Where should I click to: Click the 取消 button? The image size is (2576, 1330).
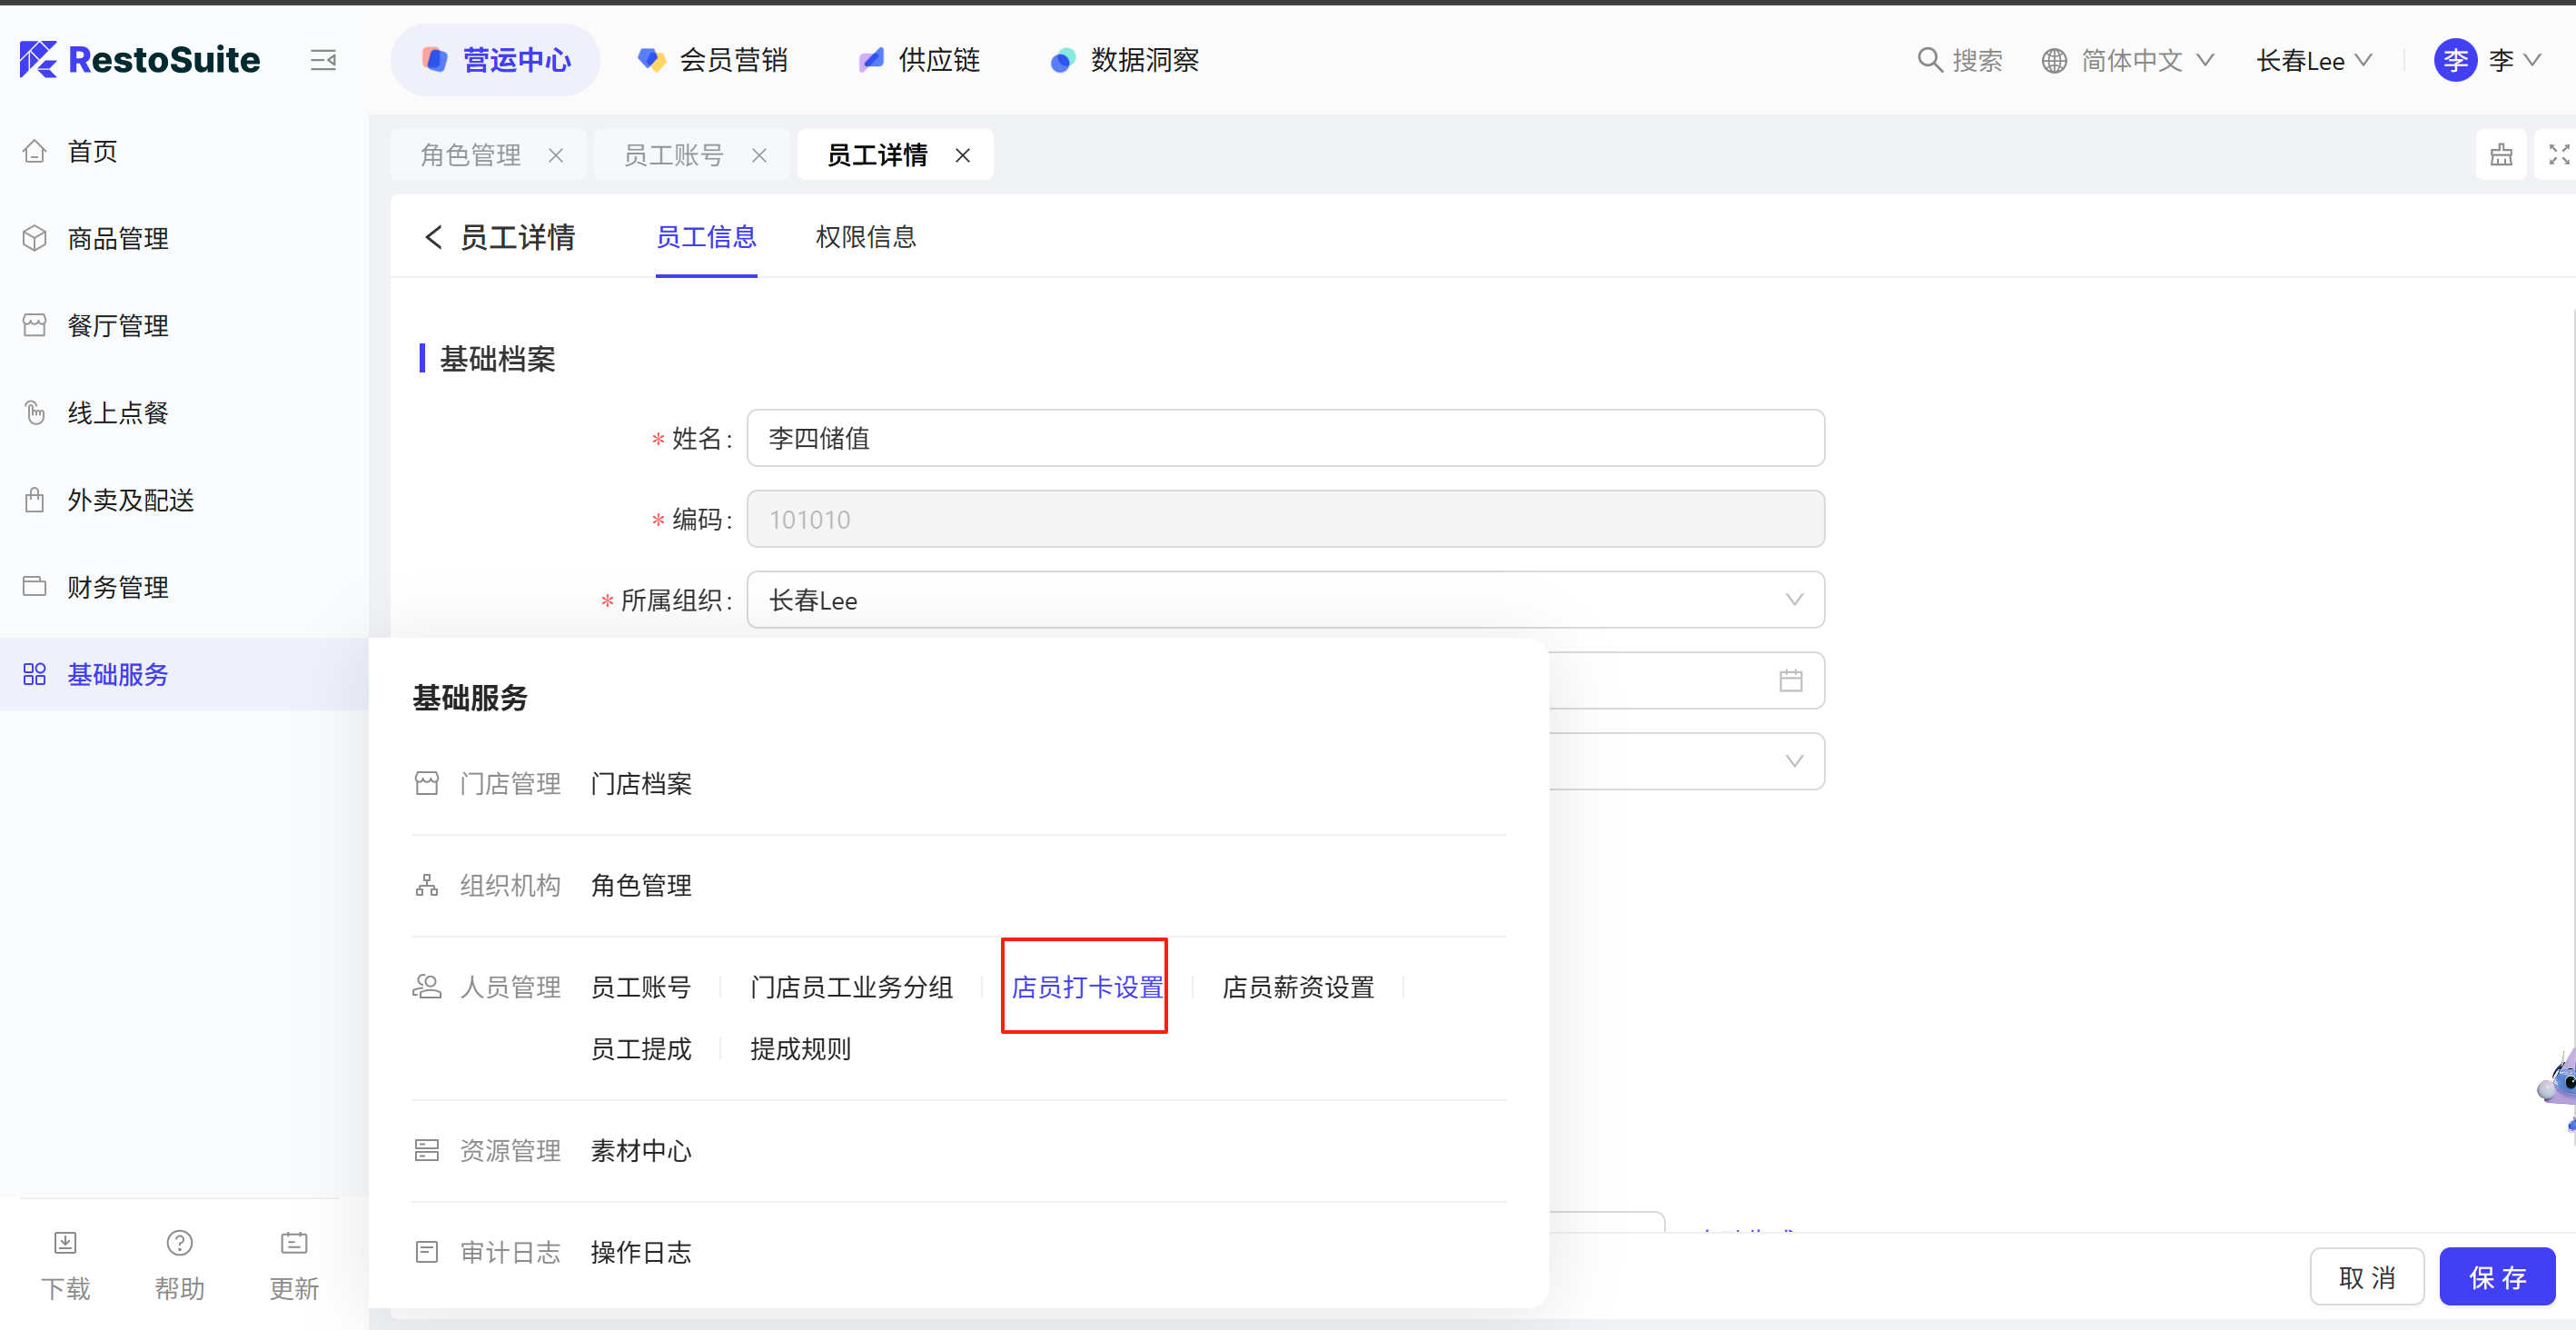point(2367,1277)
